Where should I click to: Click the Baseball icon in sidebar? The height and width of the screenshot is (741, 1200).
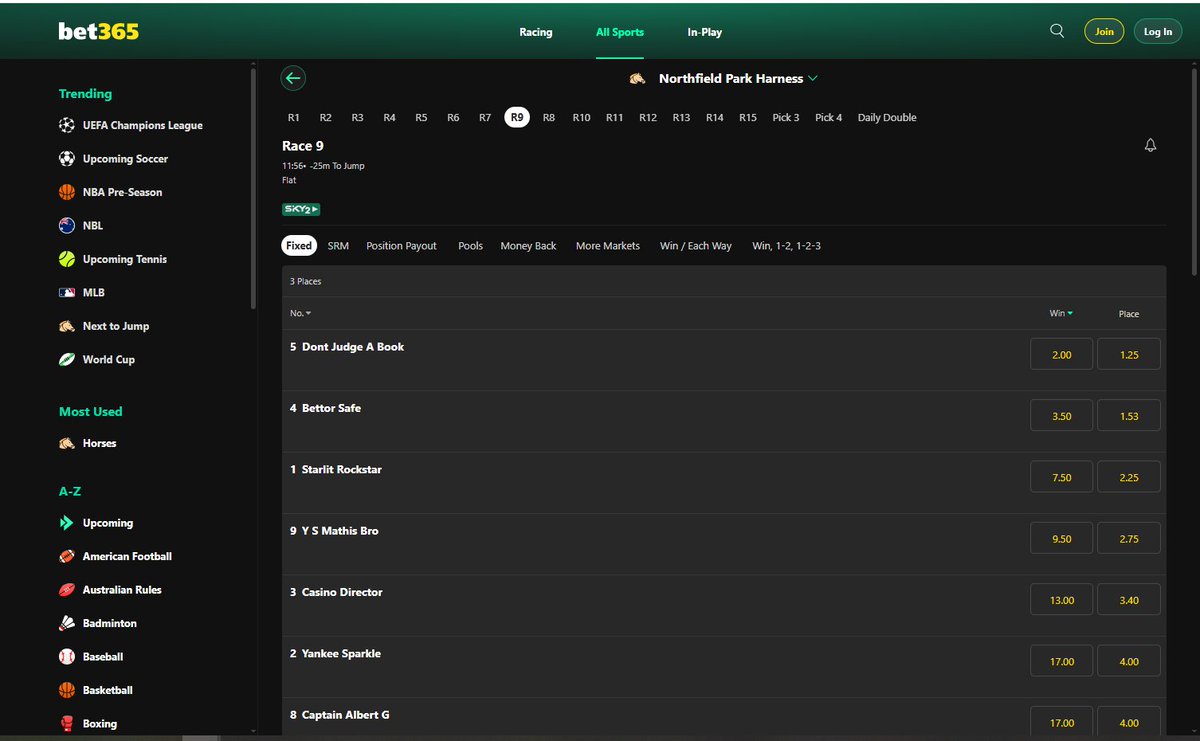point(67,657)
